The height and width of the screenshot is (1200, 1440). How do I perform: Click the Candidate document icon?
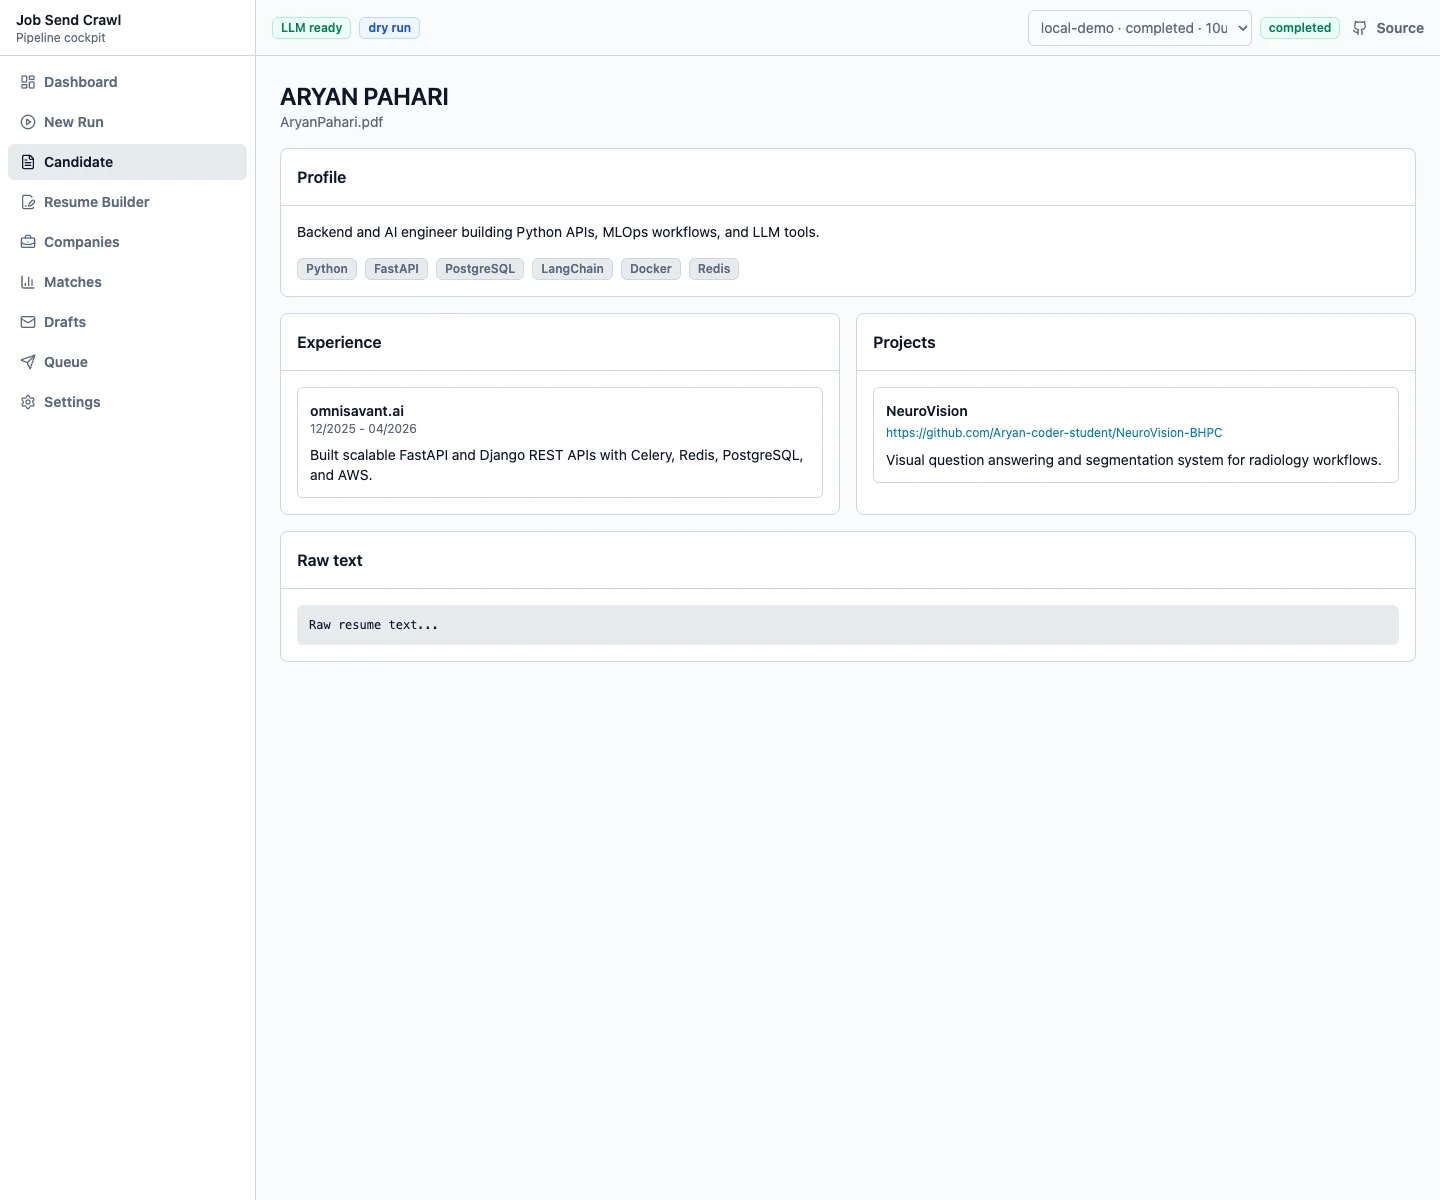[x=28, y=162]
